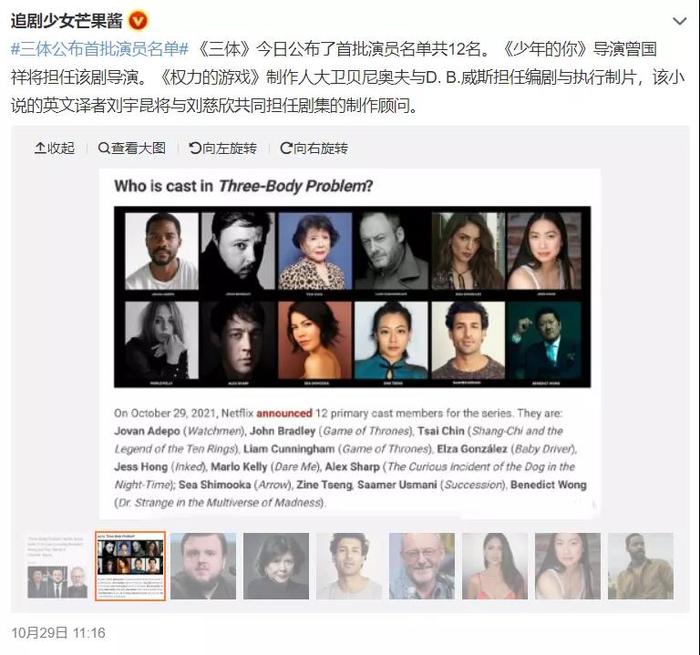
Task: Open the 追剧少女芒果酱 user profile
Action: coord(66,21)
